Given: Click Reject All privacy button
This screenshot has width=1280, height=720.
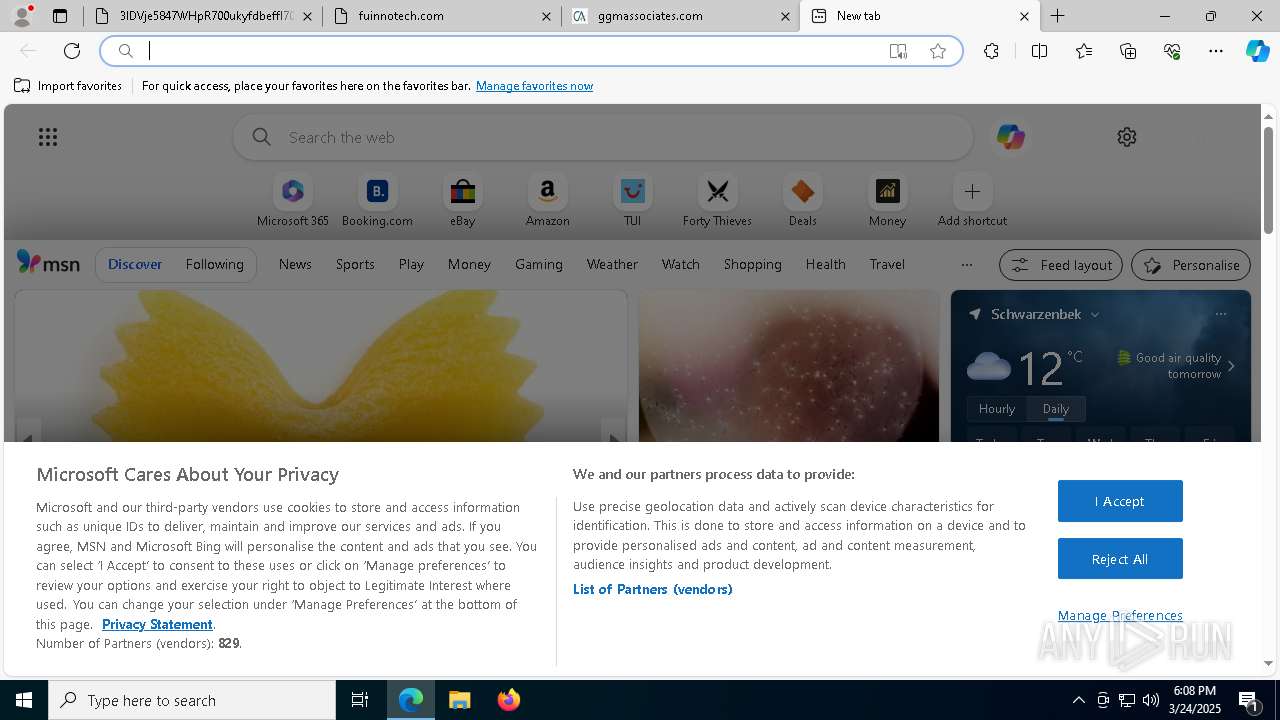Looking at the screenshot, I should click(1120, 559).
